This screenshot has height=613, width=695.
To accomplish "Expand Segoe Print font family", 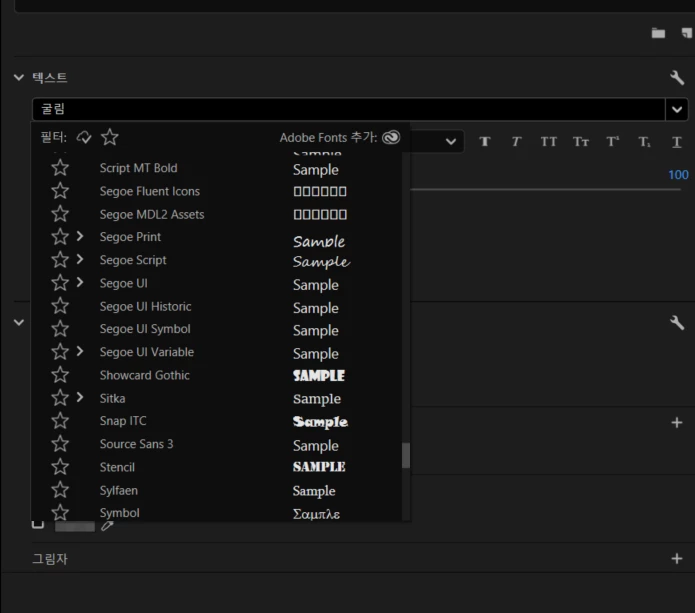I will pyautogui.click(x=80, y=236).
